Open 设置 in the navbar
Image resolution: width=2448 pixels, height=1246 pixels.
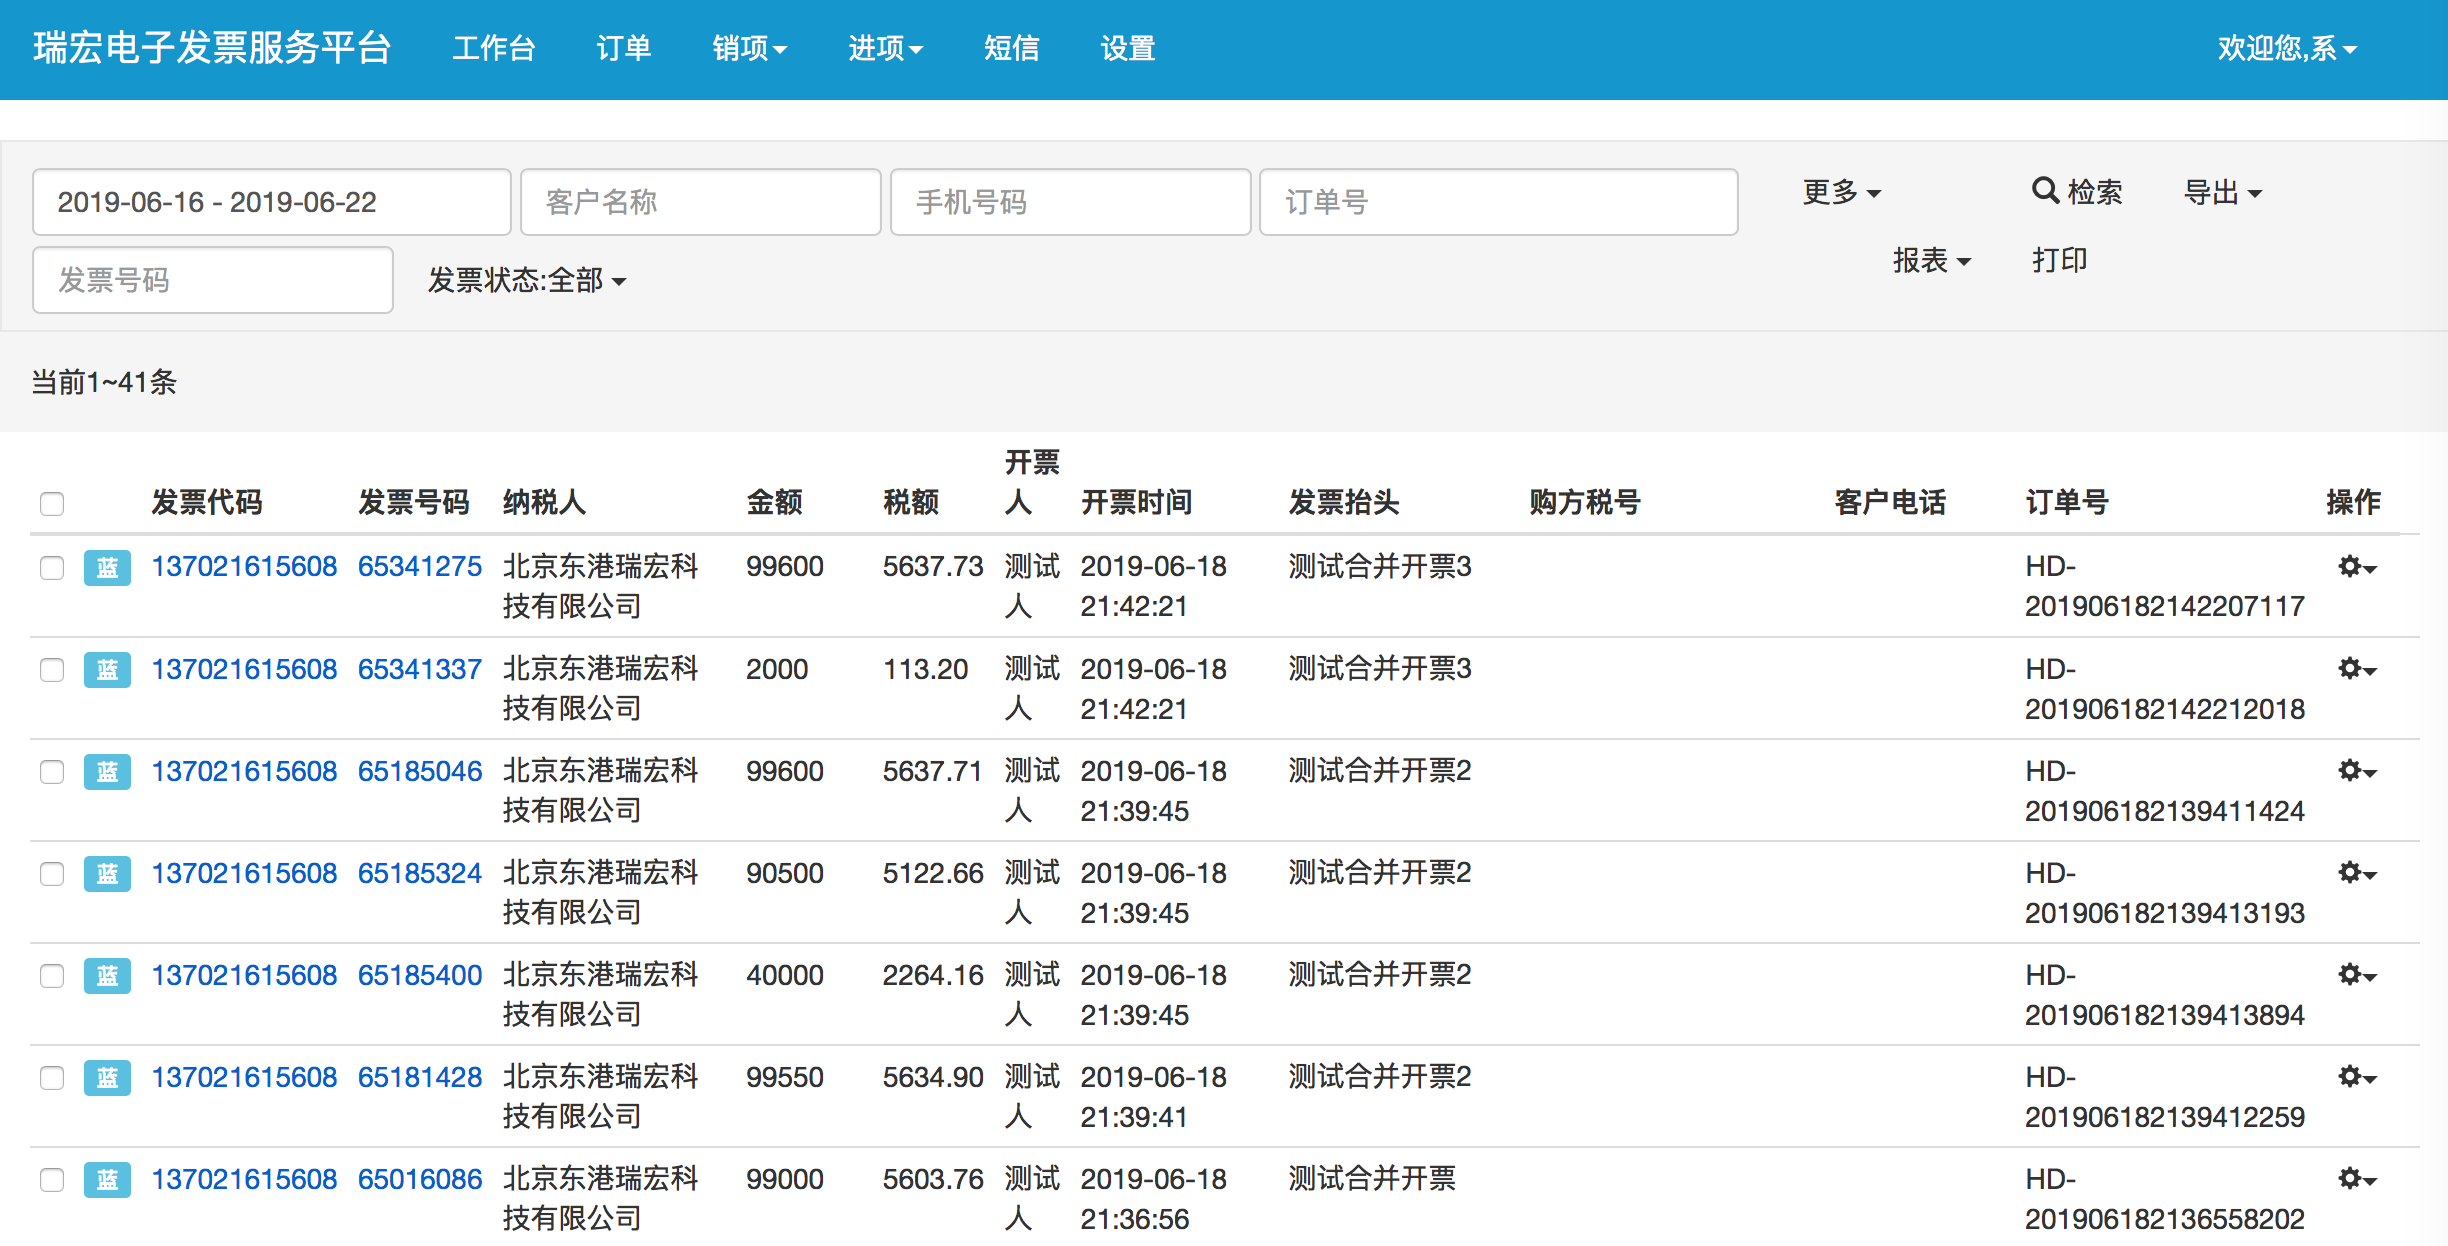pyautogui.click(x=1128, y=48)
